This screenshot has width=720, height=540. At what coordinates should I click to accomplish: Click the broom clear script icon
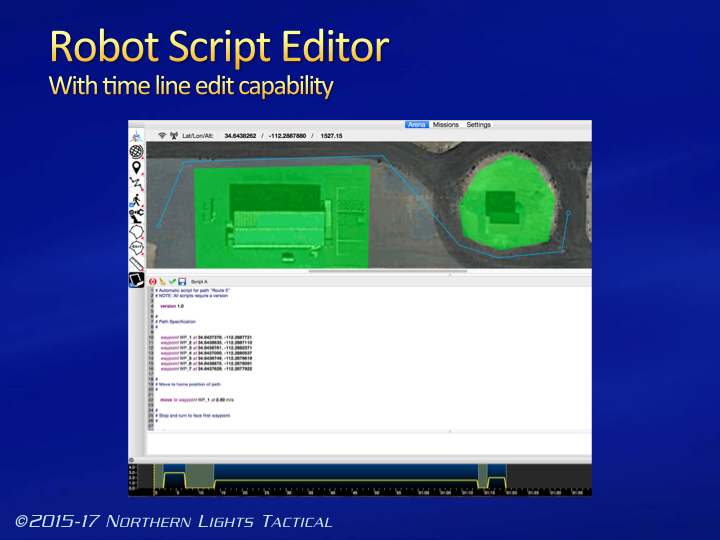coord(163,282)
